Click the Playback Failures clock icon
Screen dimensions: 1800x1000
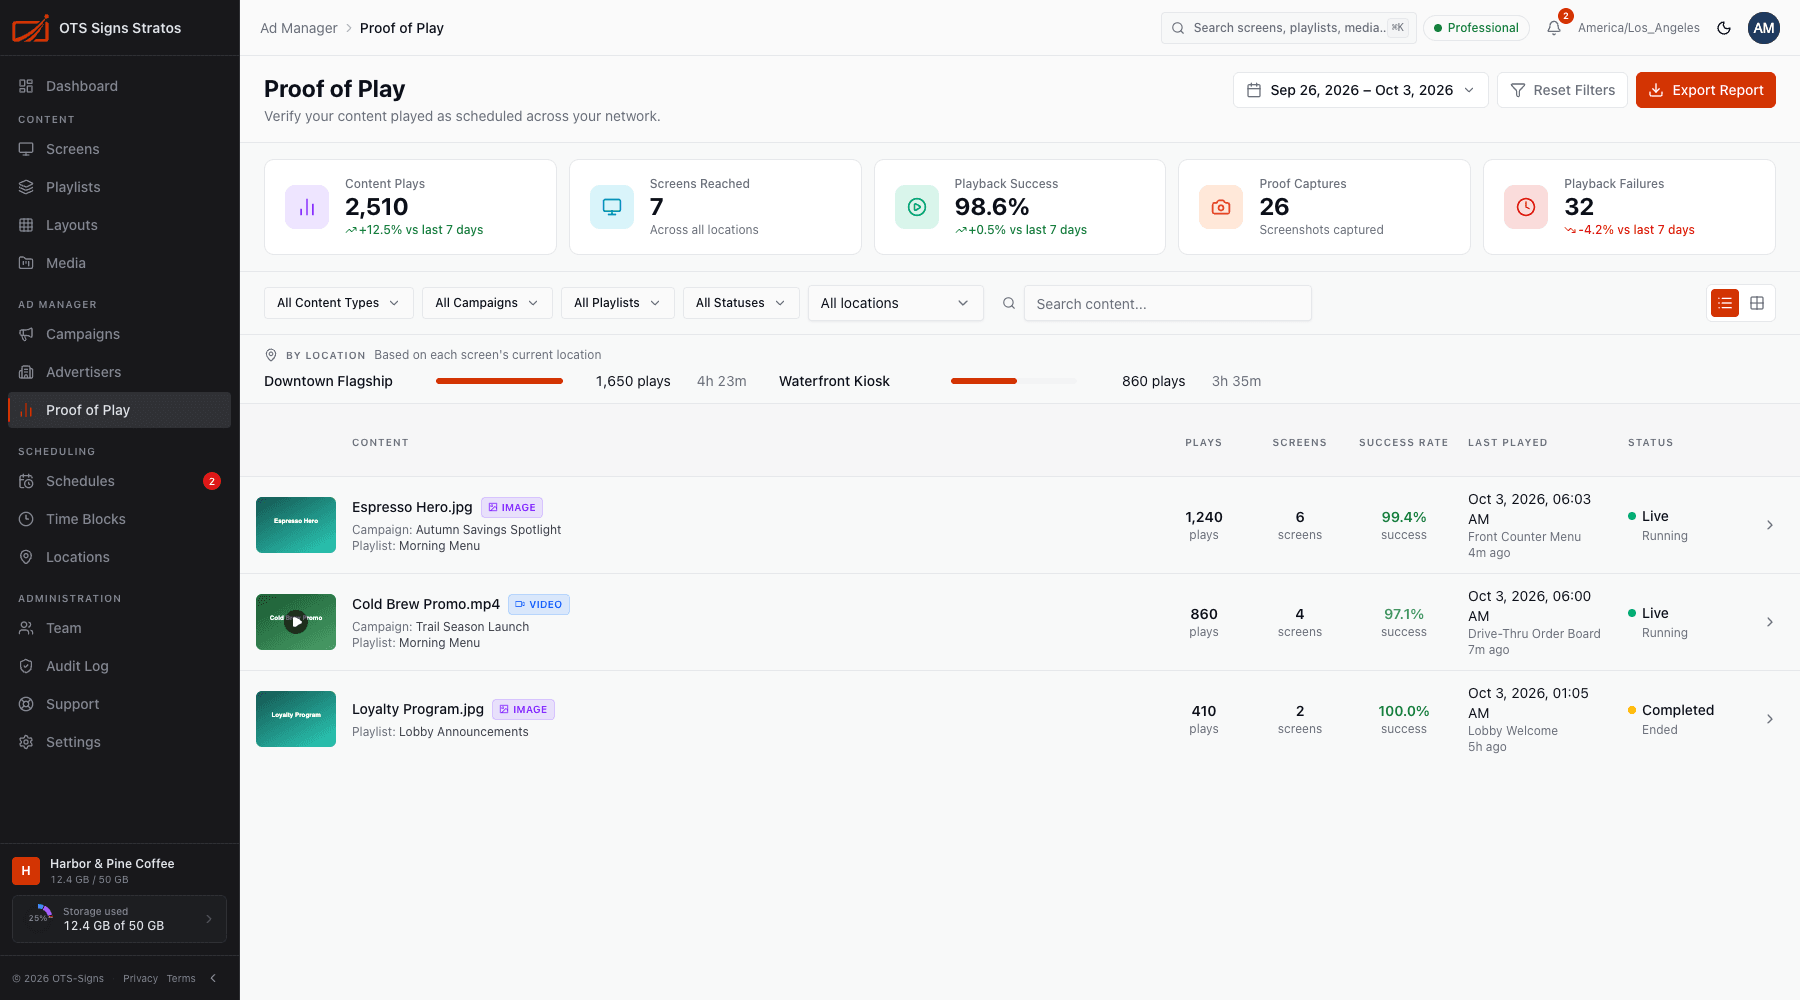tap(1526, 207)
